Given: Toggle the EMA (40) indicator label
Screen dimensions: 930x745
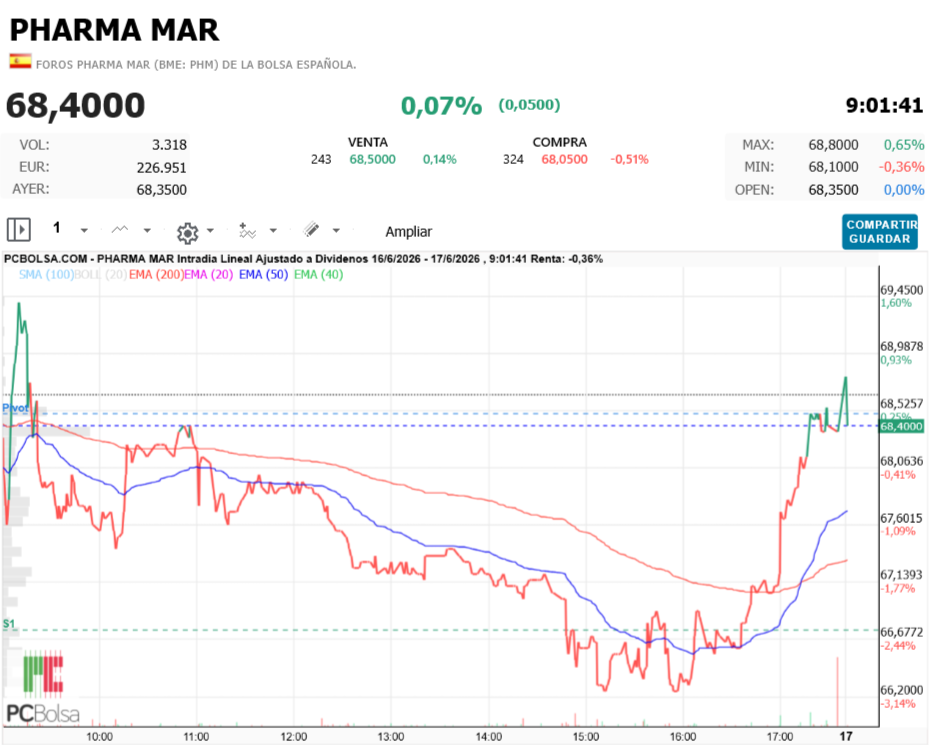Looking at the screenshot, I should pos(319,274).
